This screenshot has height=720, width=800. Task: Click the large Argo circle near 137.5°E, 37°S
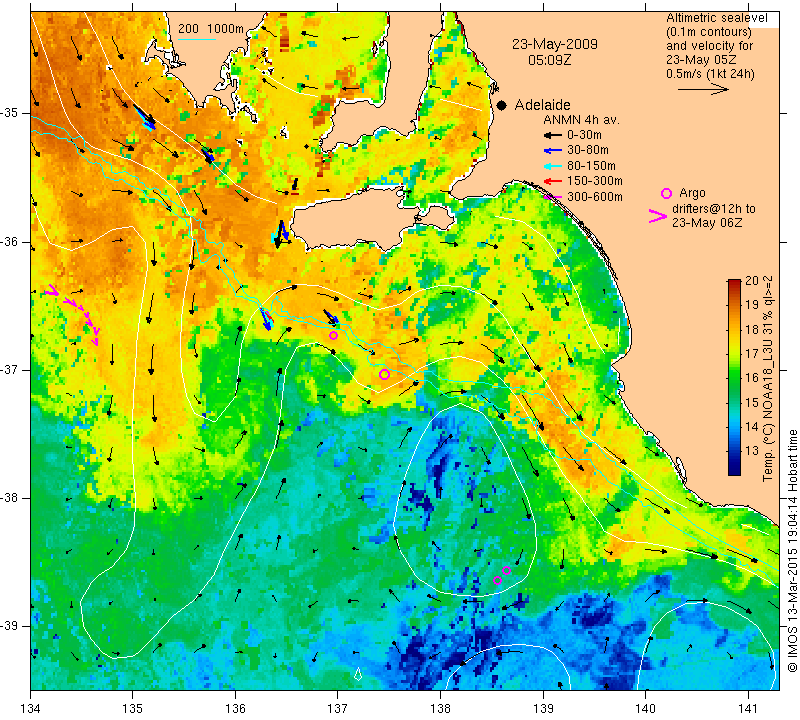point(384,375)
